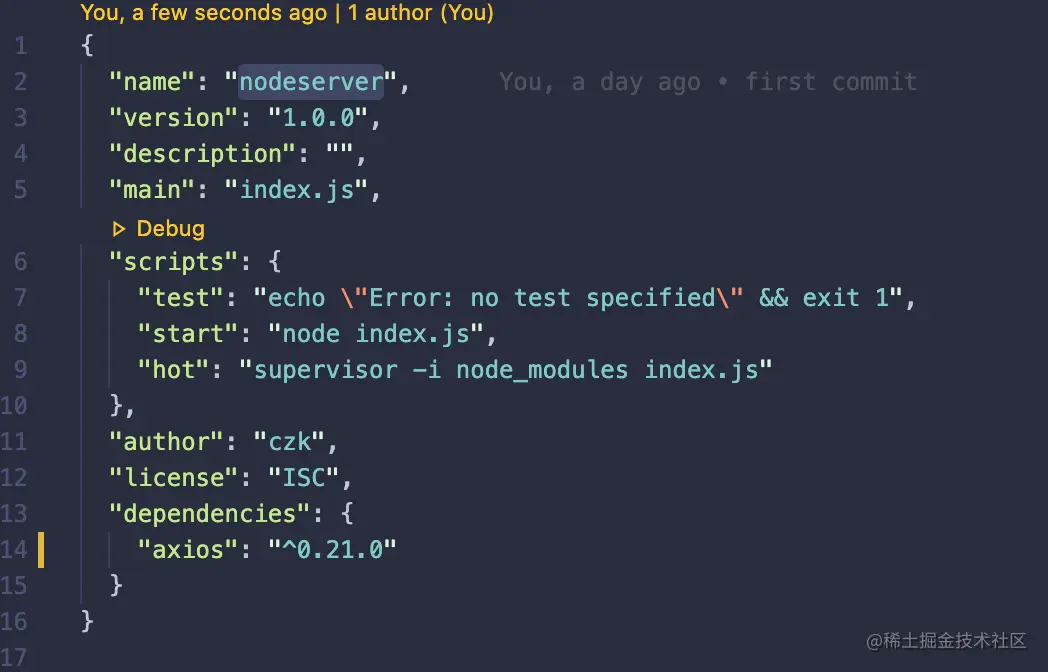The height and width of the screenshot is (672, 1048).
Task: Click the yellow change marker beside line 14
Action: pyautogui.click(x=42, y=549)
